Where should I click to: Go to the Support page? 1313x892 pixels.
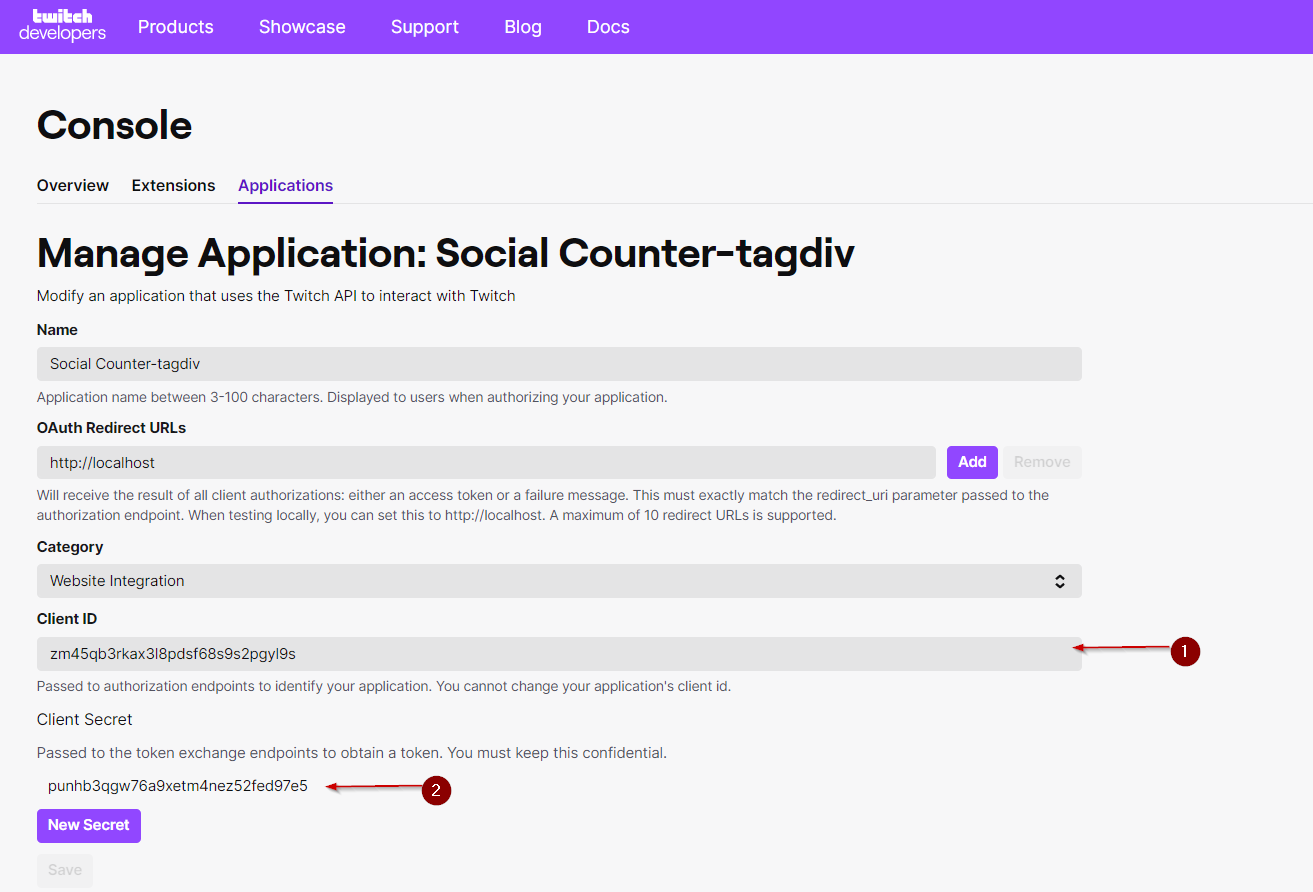pyautogui.click(x=425, y=27)
